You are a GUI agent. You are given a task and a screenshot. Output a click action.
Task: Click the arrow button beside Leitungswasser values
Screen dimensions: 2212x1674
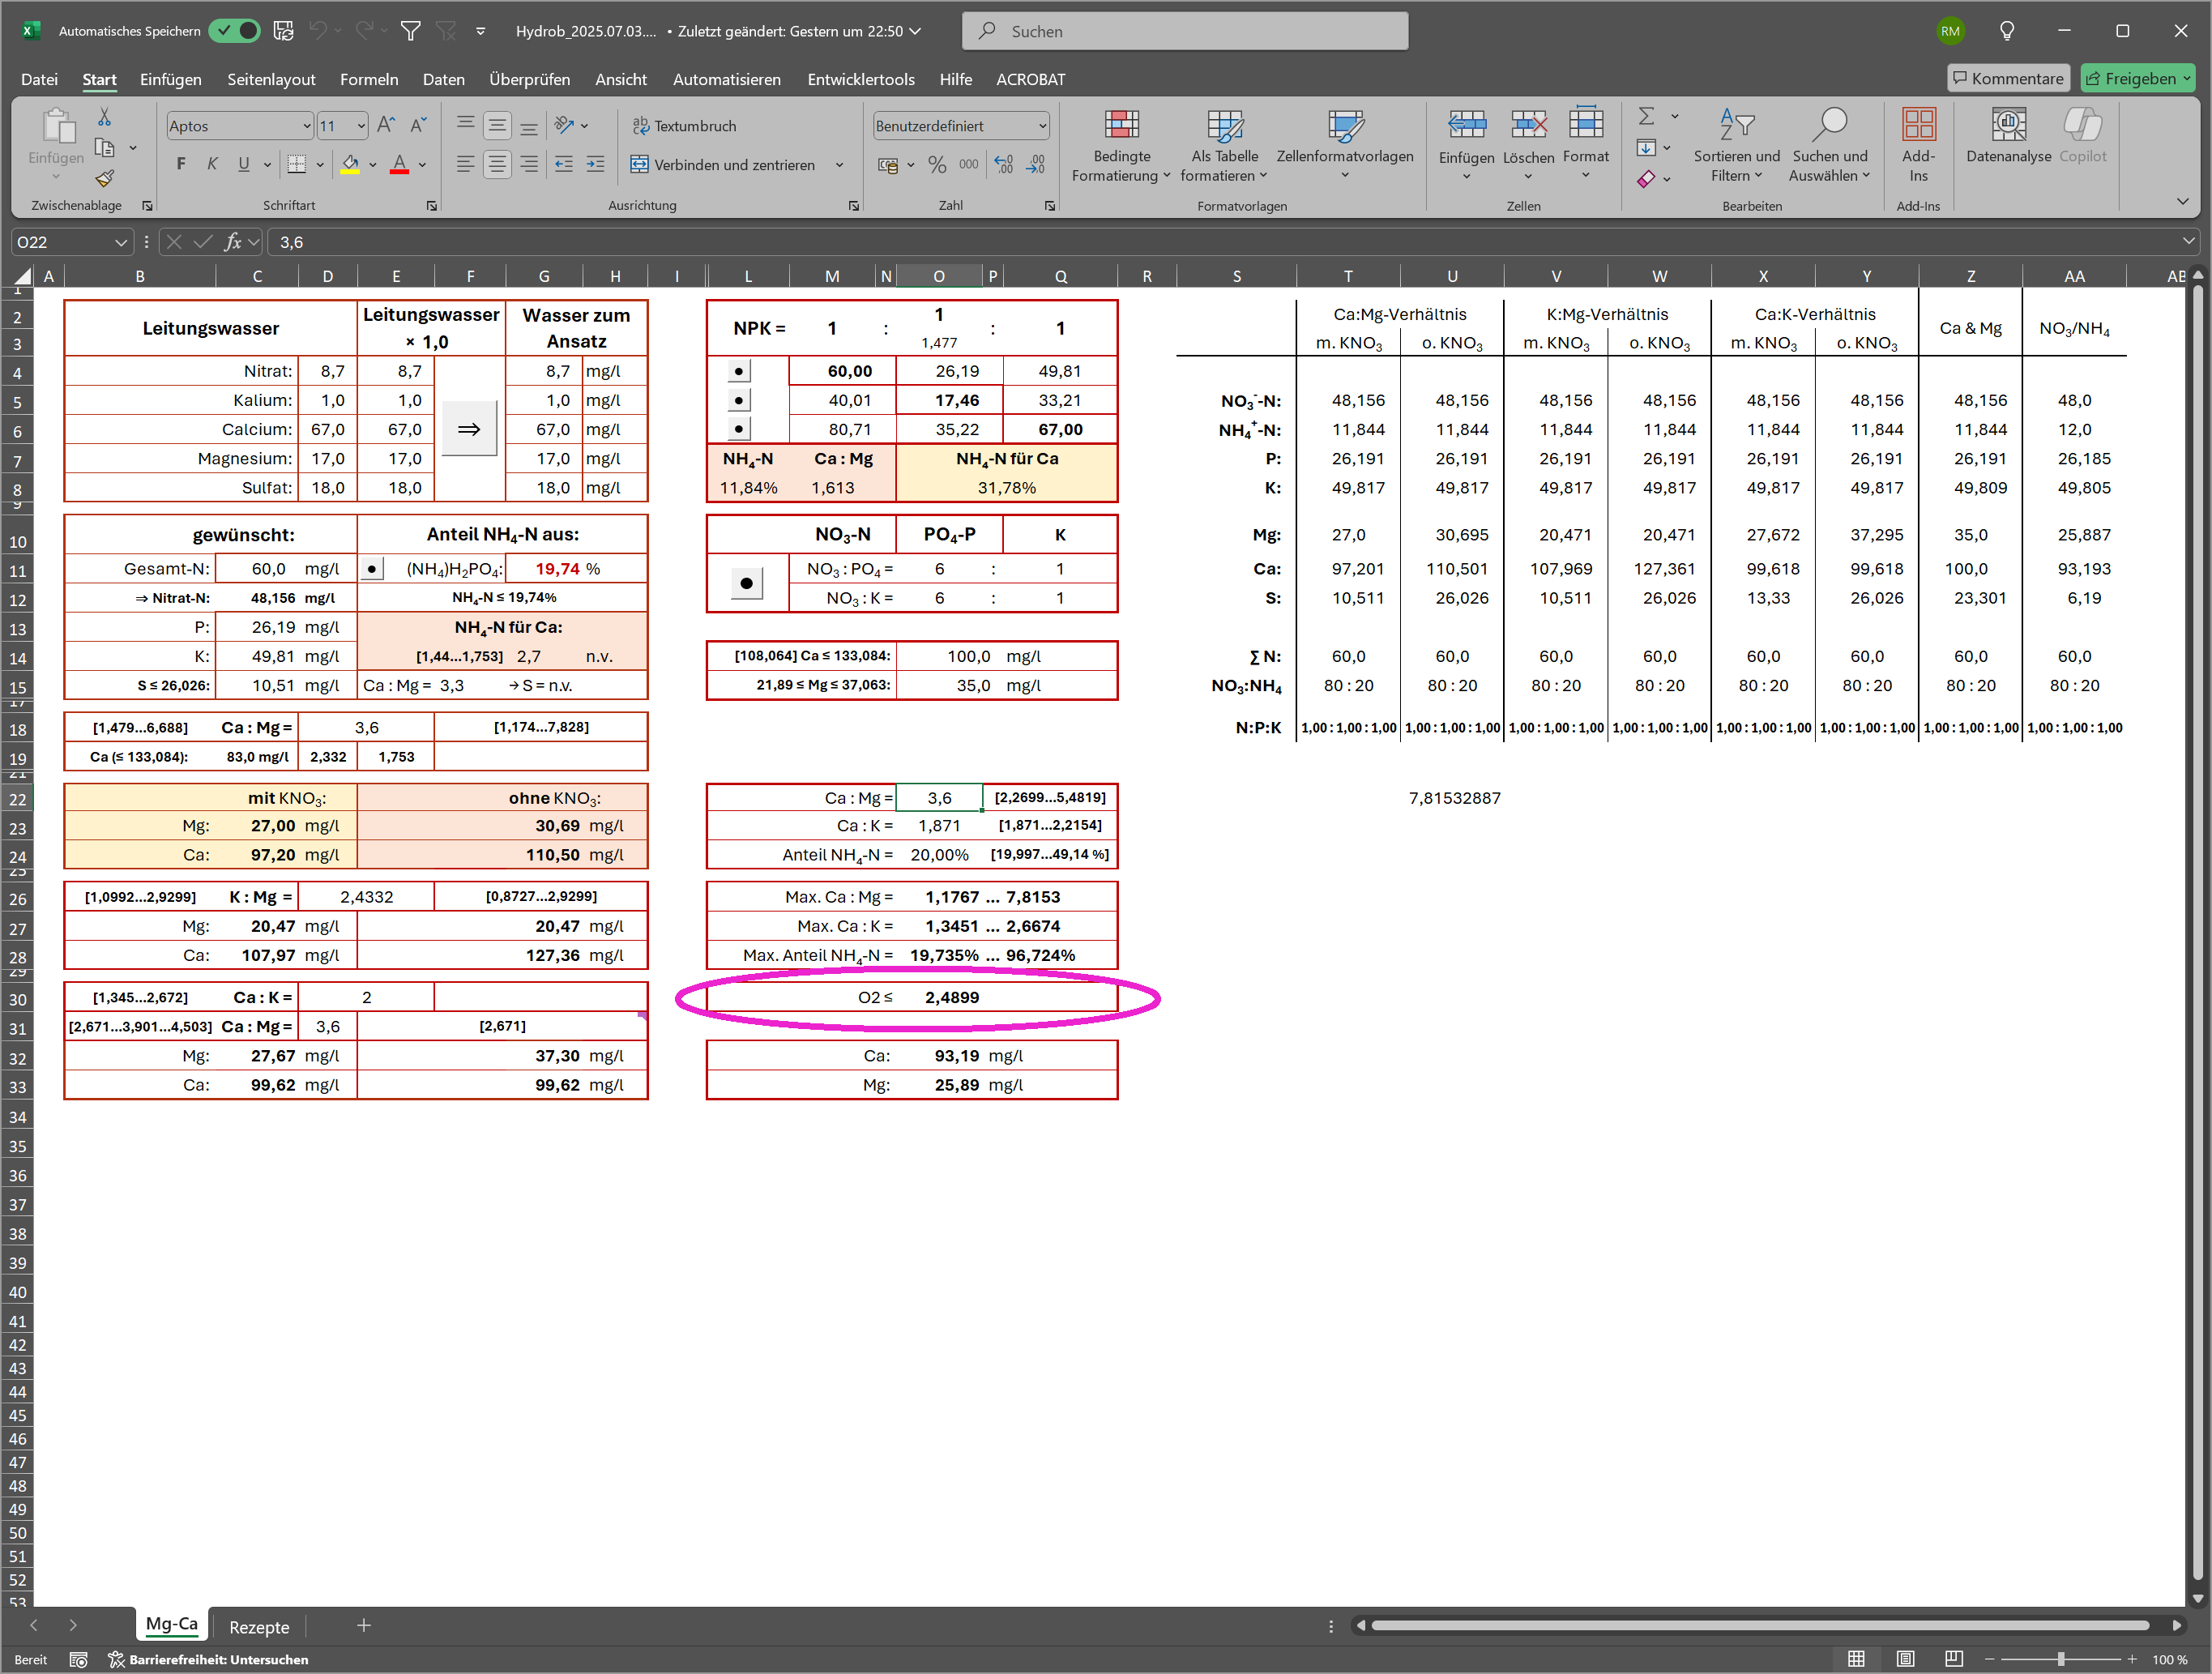pyautogui.click(x=469, y=429)
